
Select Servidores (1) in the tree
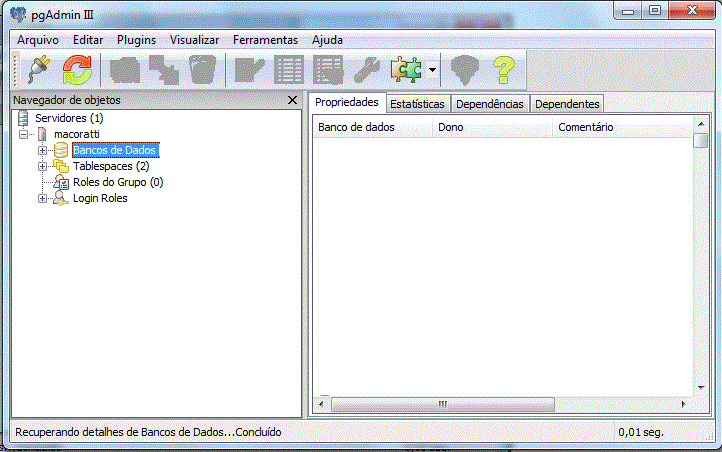69,118
